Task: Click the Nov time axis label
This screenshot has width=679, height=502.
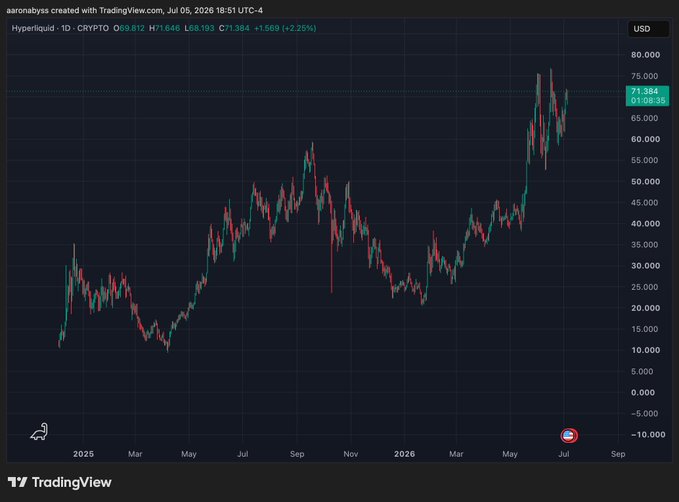Action: tap(350, 454)
